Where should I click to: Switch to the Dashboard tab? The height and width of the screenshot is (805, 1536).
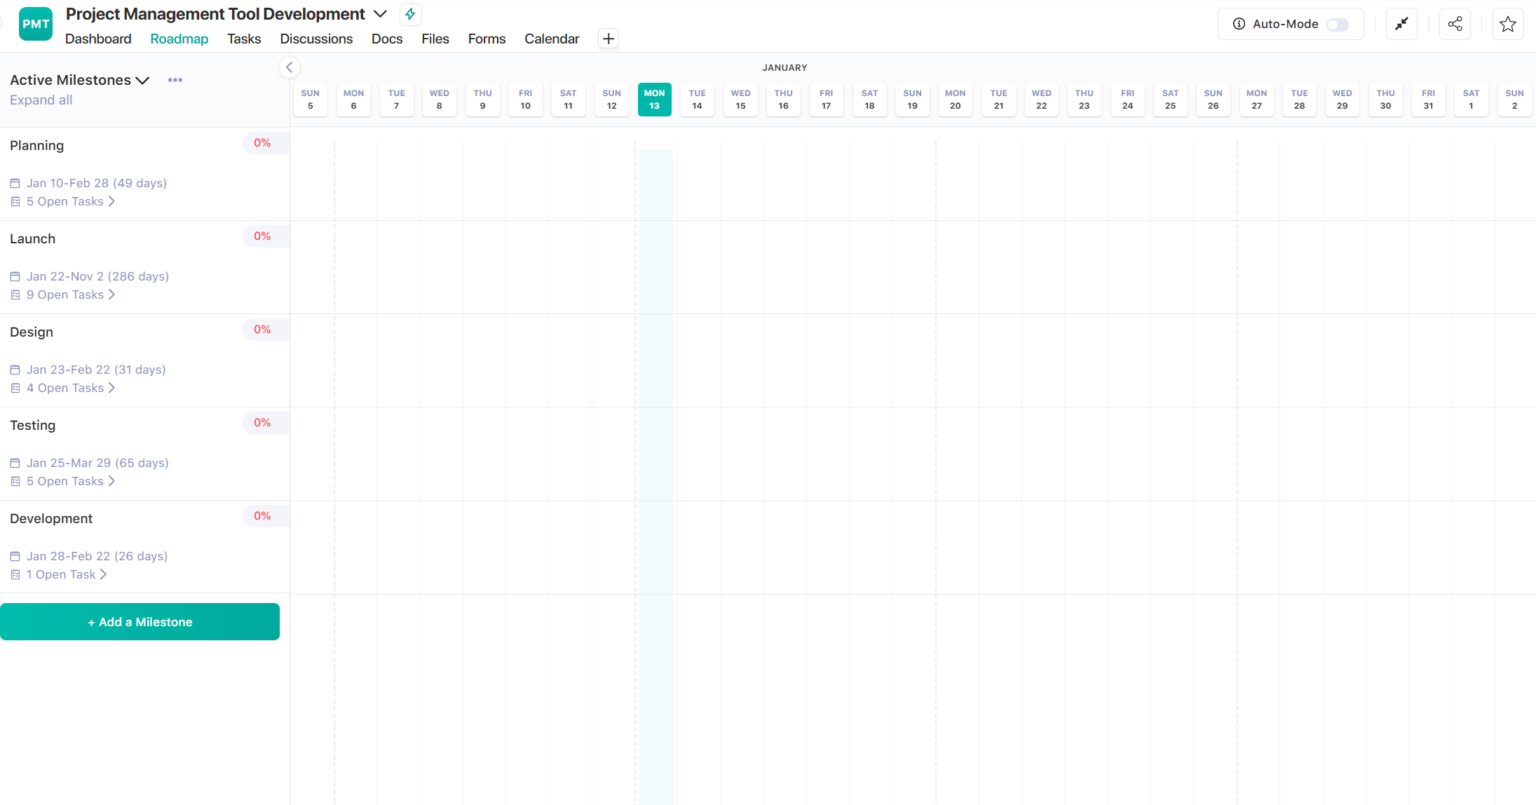click(x=98, y=39)
